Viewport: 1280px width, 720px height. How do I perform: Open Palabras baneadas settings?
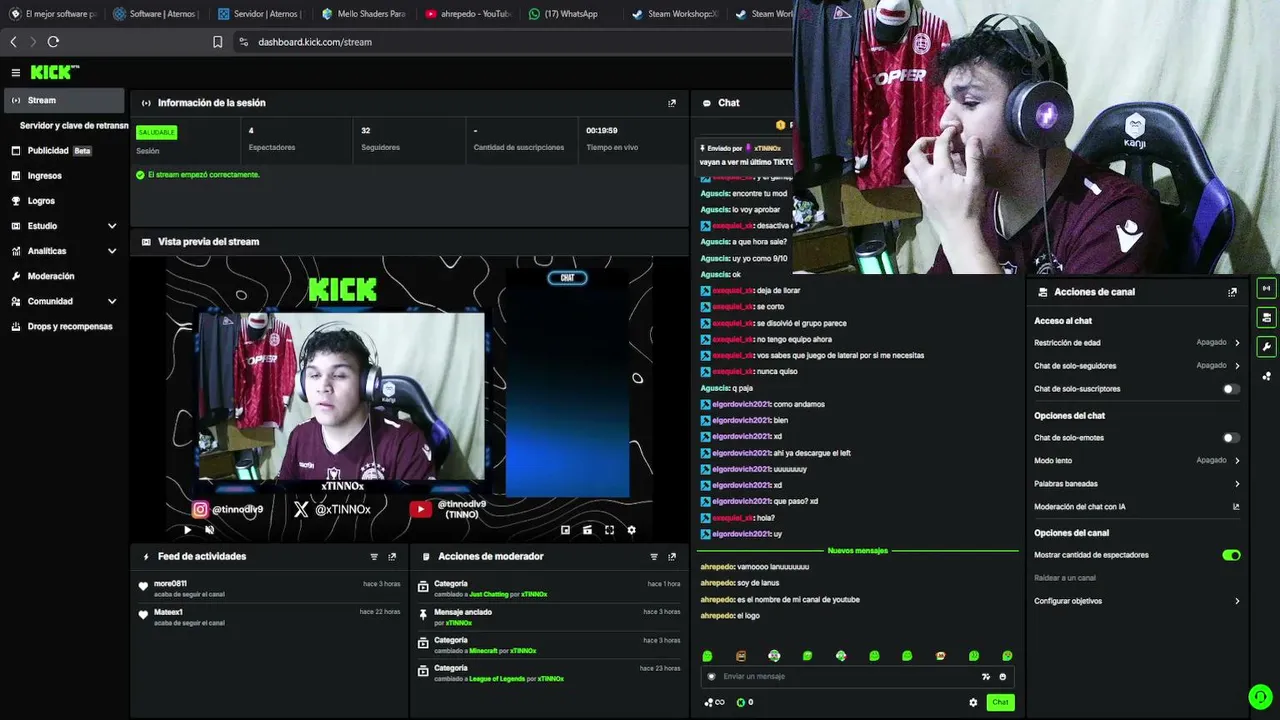(1137, 484)
